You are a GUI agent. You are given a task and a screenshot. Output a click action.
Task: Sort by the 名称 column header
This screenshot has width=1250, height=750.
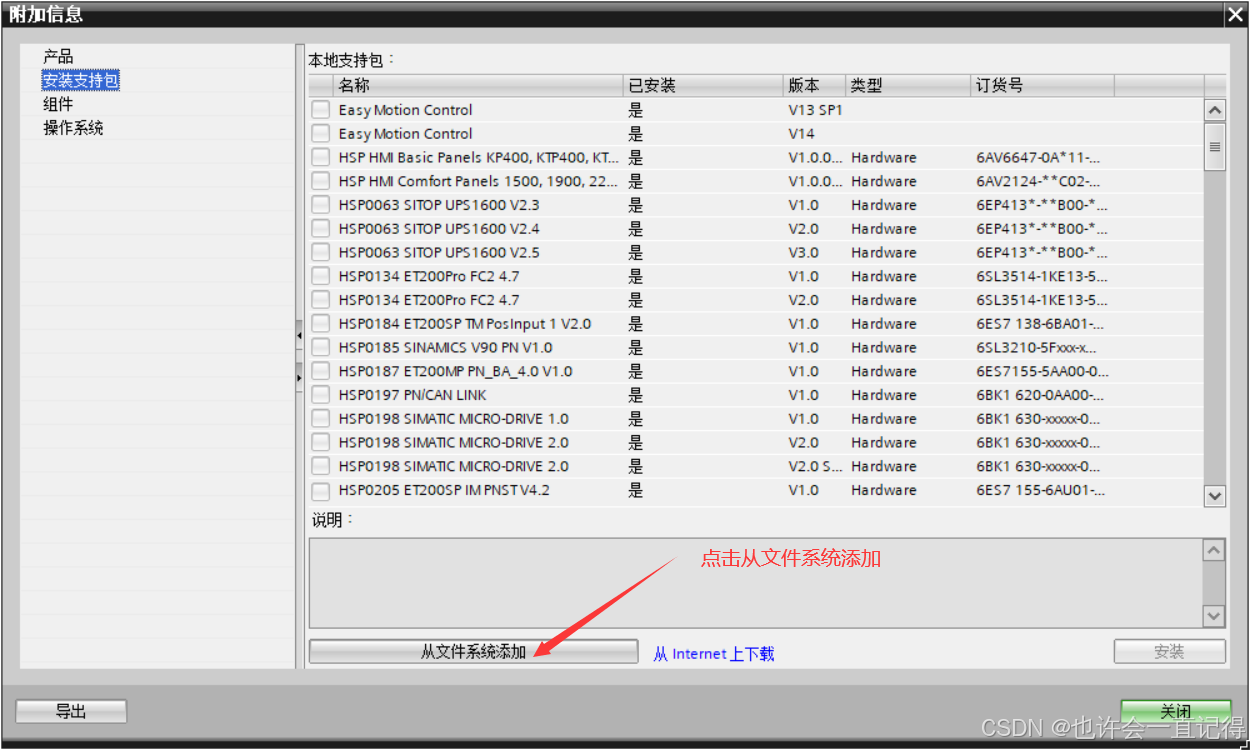click(478, 86)
